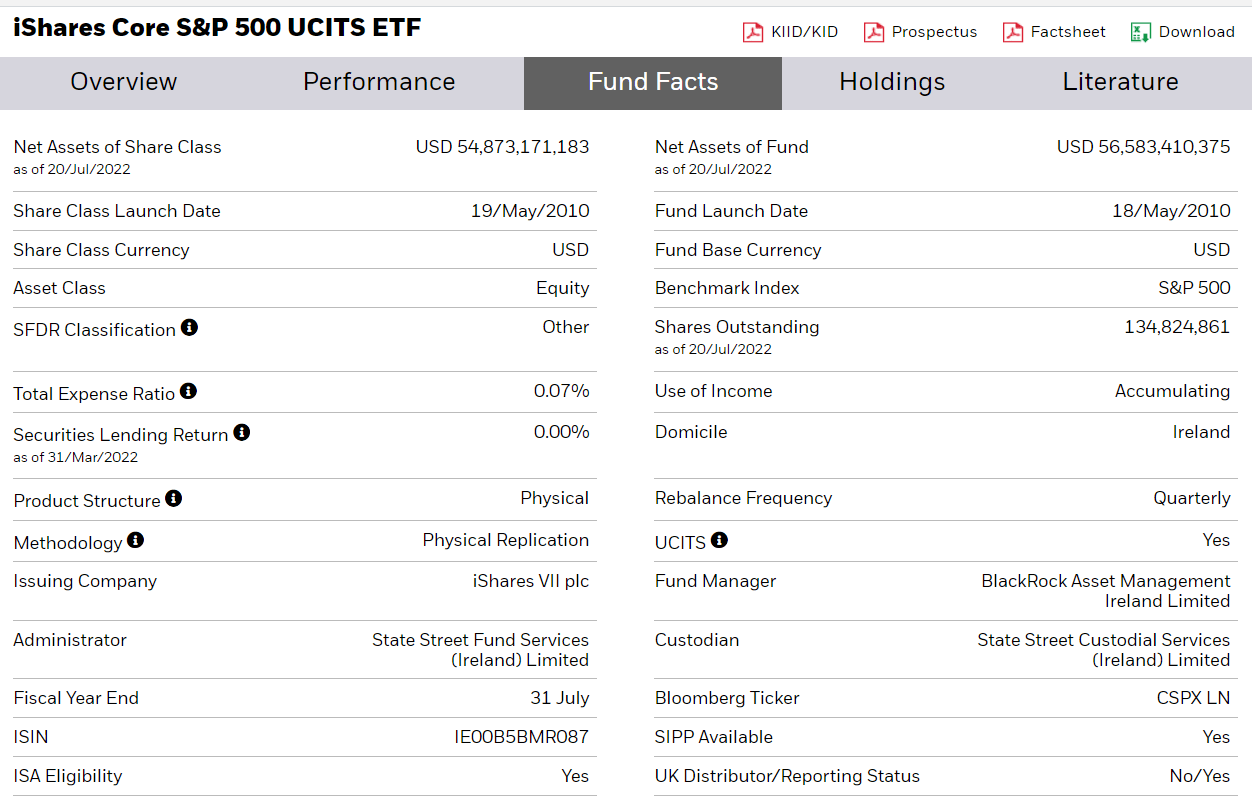
Task: Open the KIID/KID document link
Action: coord(803,31)
